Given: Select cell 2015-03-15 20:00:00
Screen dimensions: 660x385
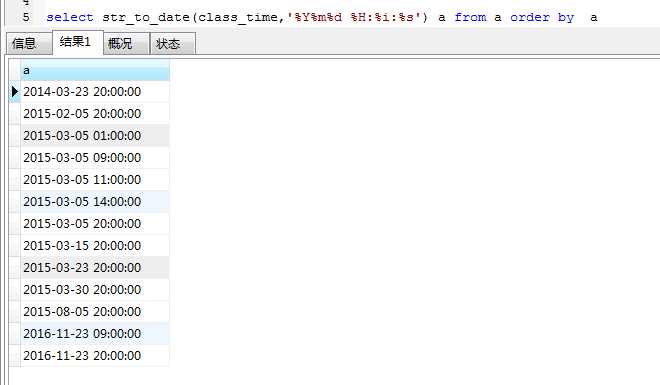Looking at the screenshot, I should [95, 245].
